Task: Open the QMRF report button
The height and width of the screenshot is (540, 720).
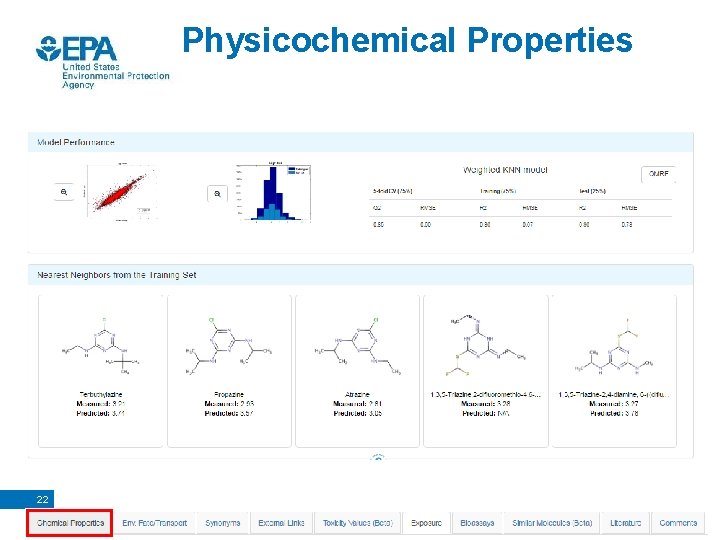Action: pos(658,174)
